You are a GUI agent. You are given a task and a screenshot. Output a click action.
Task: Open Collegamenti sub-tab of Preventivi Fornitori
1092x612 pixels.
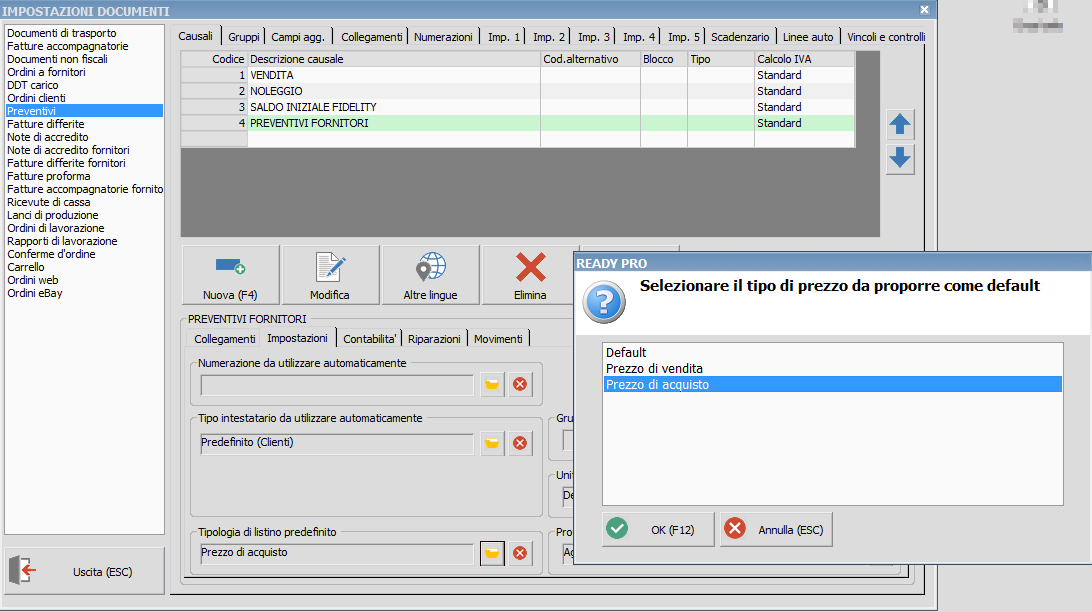[x=224, y=339]
